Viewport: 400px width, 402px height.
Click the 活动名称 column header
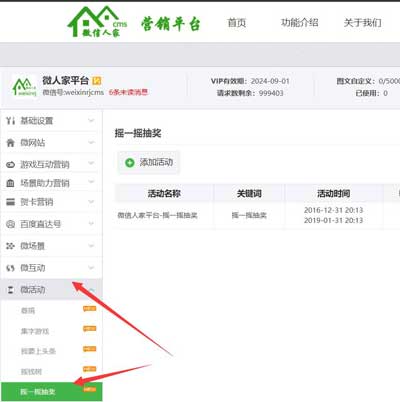click(x=164, y=193)
